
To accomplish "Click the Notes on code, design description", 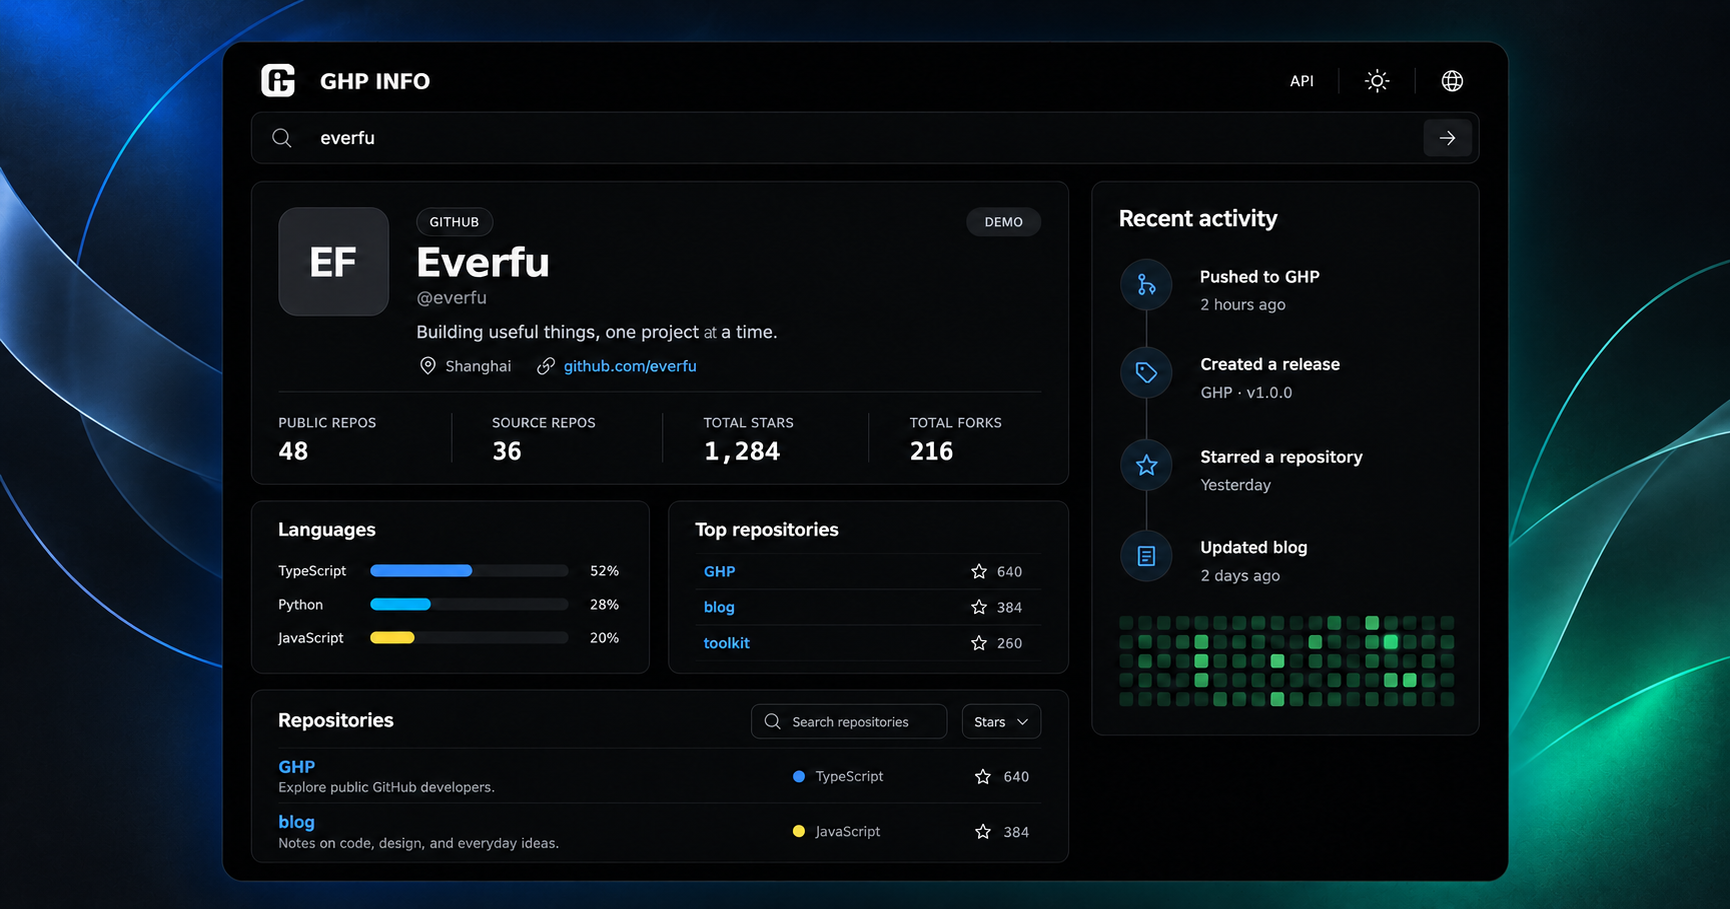I will tap(418, 843).
